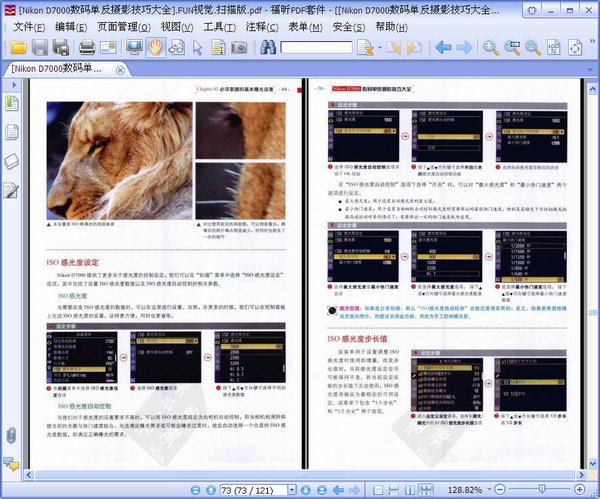Open the 注释(C) menu

click(x=262, y=27)
